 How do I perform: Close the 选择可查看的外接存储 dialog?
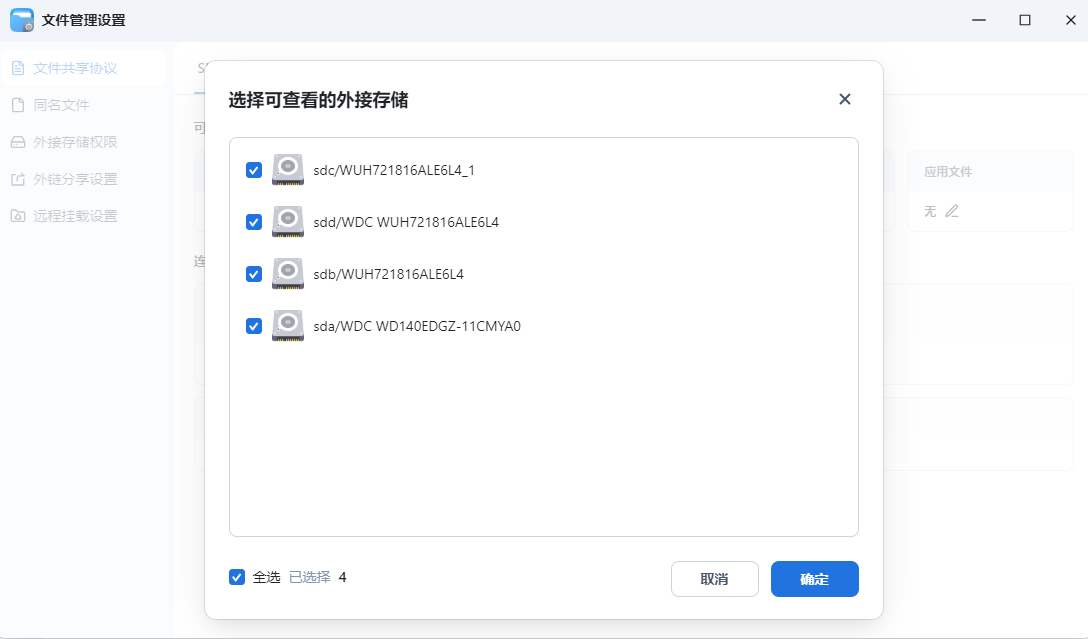tap(845, 99)
